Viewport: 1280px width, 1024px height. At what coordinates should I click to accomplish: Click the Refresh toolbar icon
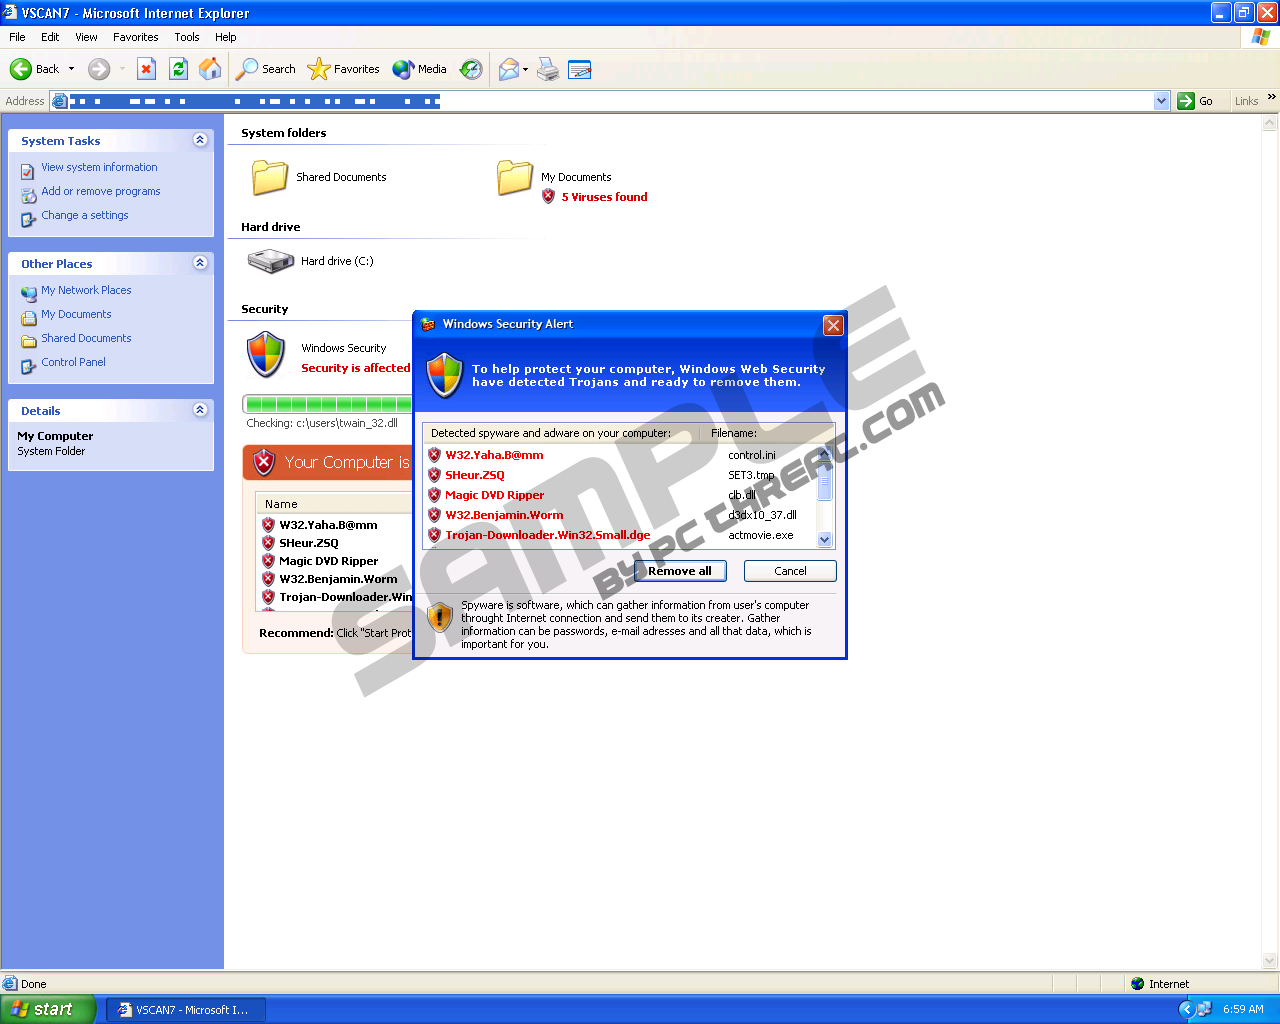178,69
